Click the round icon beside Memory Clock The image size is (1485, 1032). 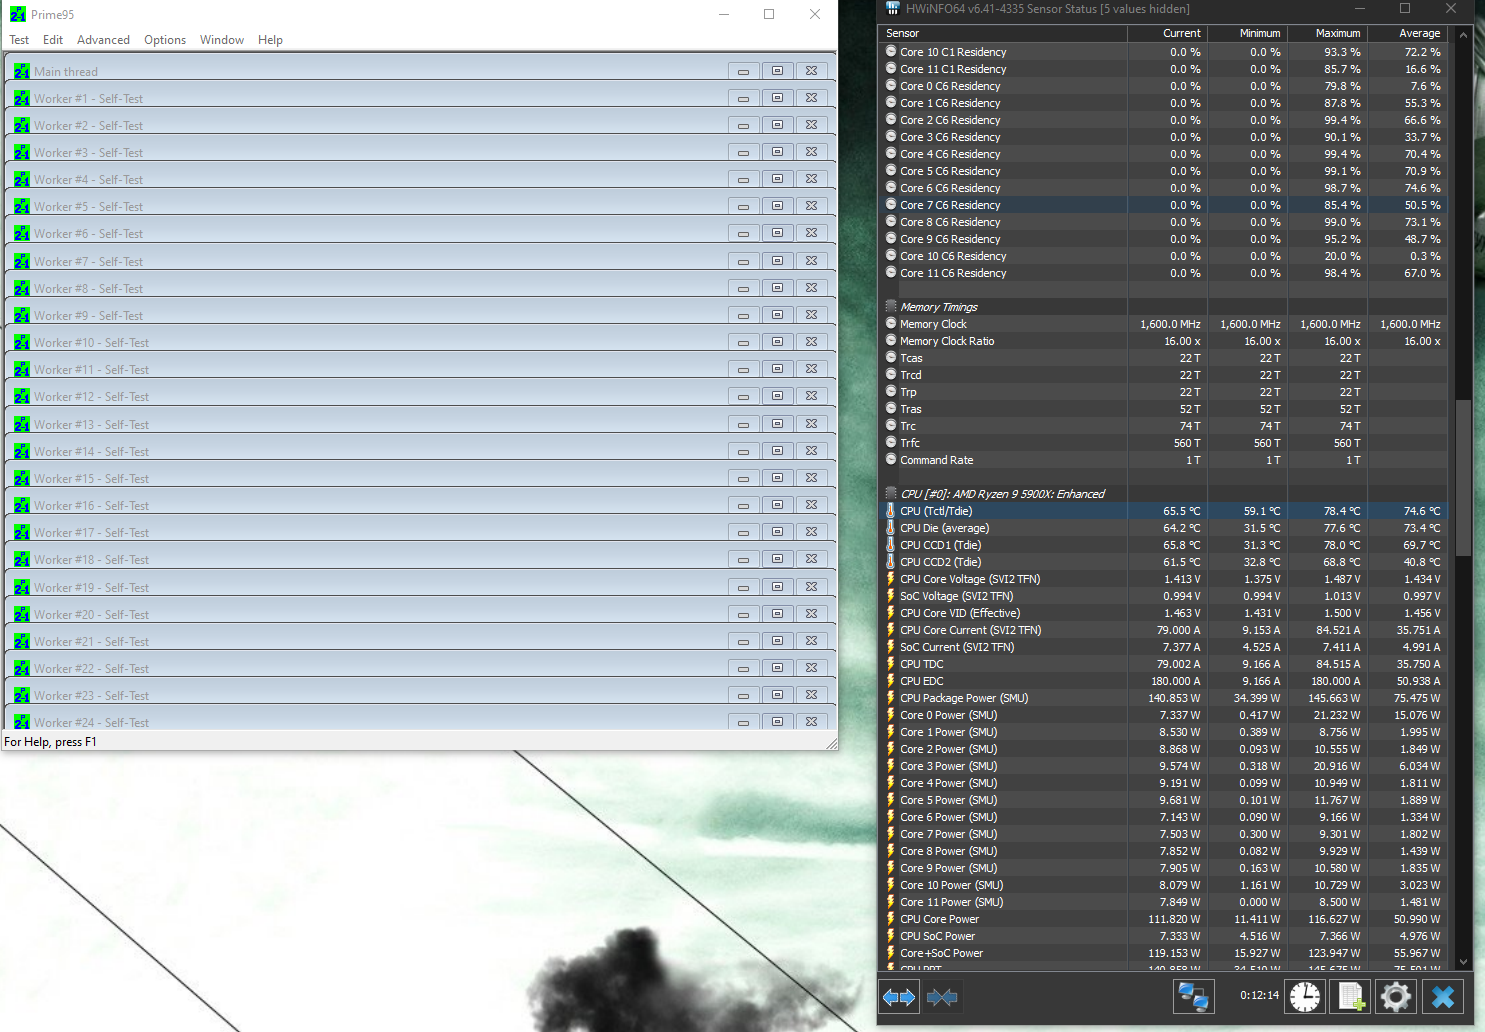(x=891, y=324)
